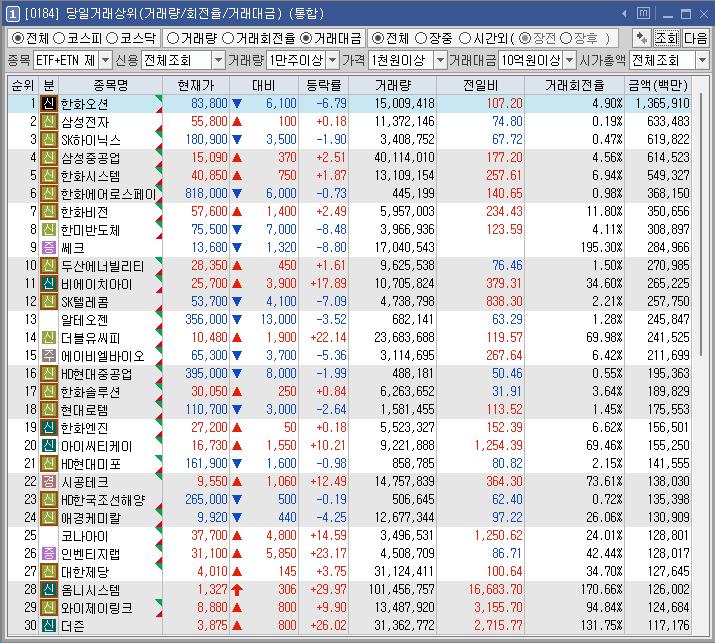Image resolution: width=715 pixels, height=643 pixels.
Task: Click the down arrow icon for 알테오젠
Action: click(237, 320)
